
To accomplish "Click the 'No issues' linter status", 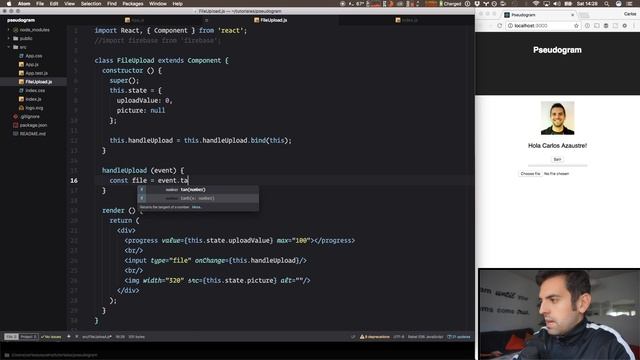I will [x=51, y=337].
